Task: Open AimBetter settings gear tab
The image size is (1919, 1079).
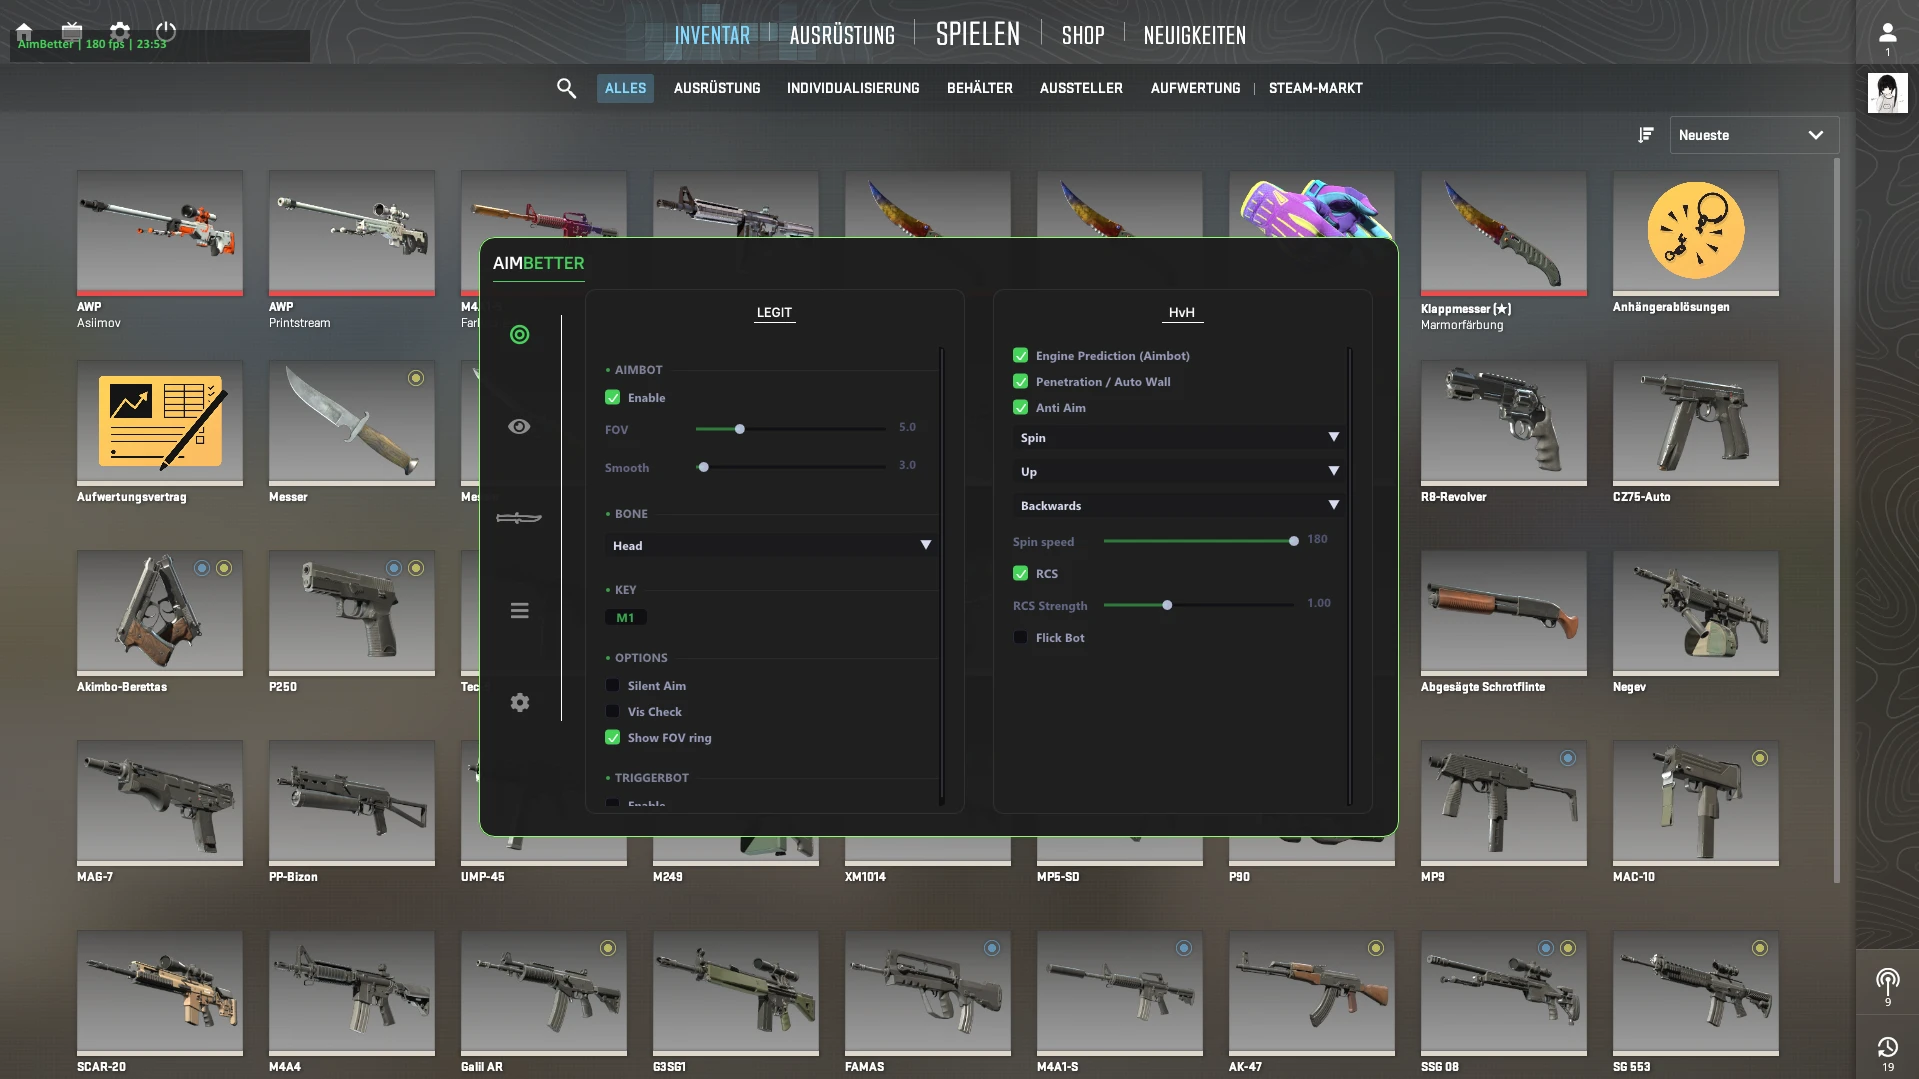Action: click(519, 702)
